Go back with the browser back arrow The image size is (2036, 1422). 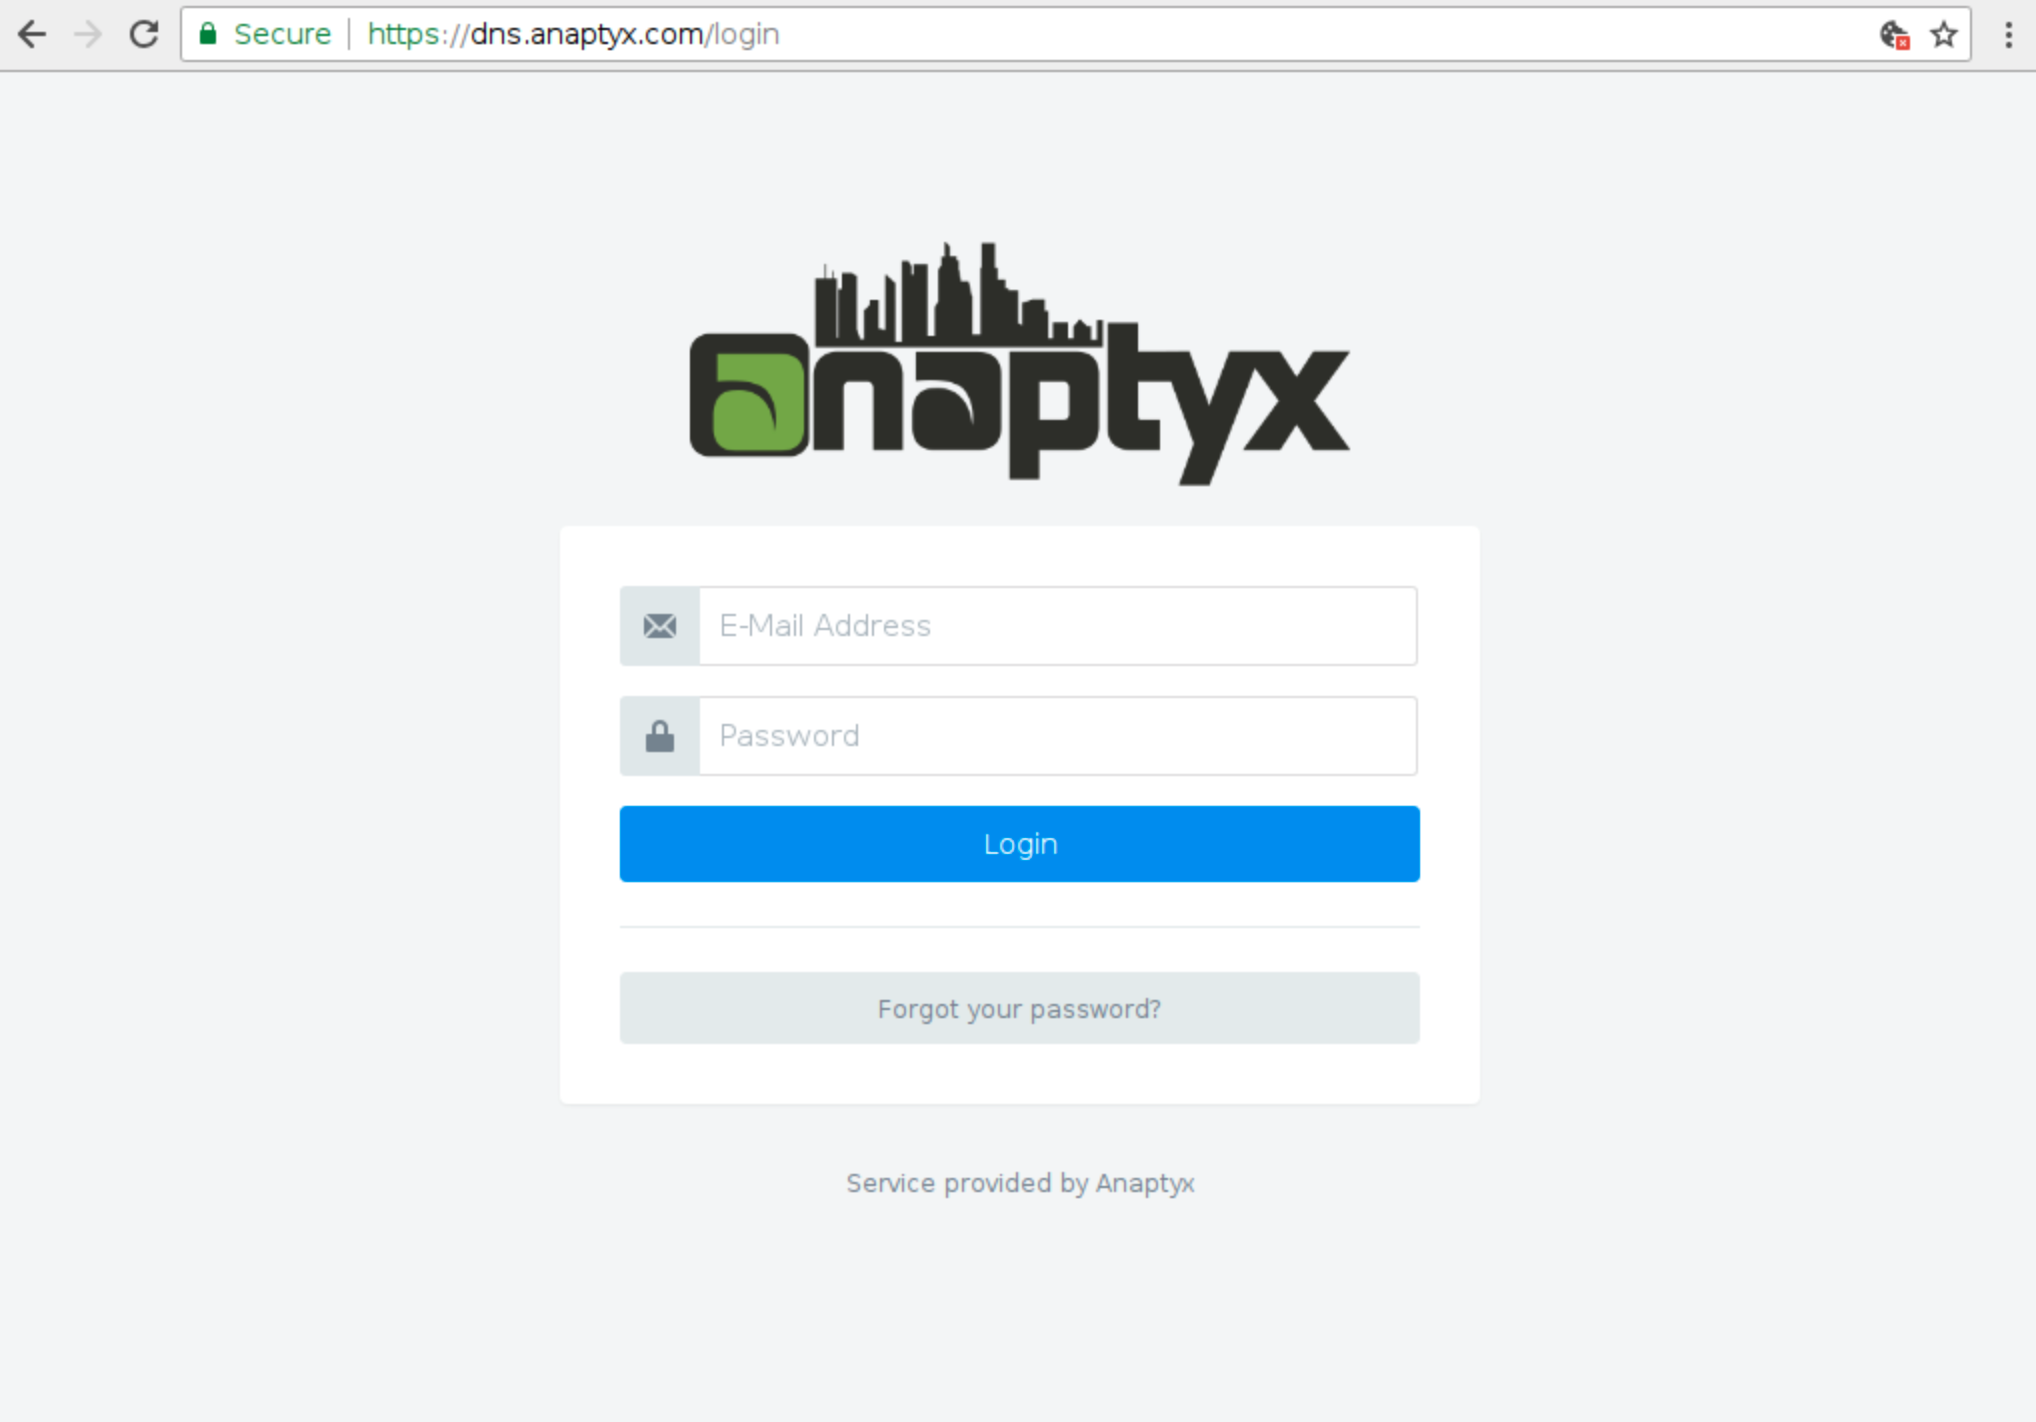coord(32,34)
